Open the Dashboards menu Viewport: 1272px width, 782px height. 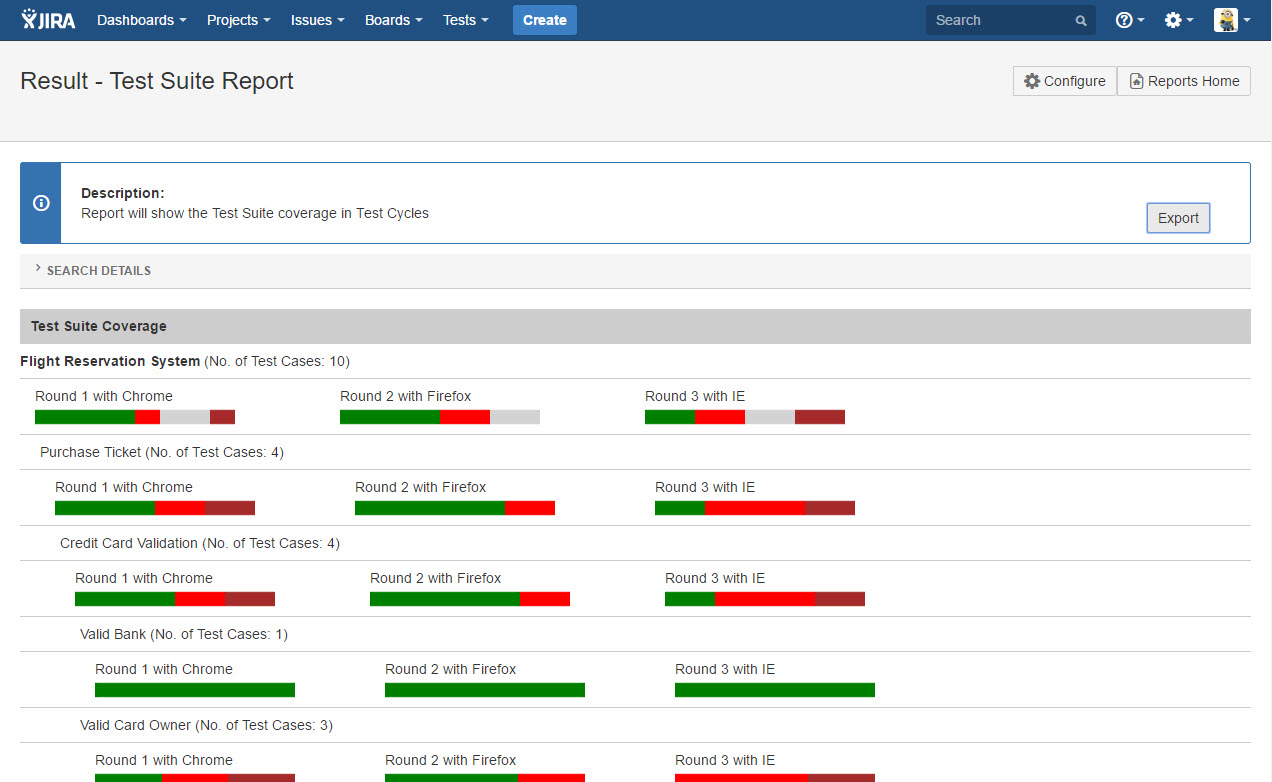[142, 20]
